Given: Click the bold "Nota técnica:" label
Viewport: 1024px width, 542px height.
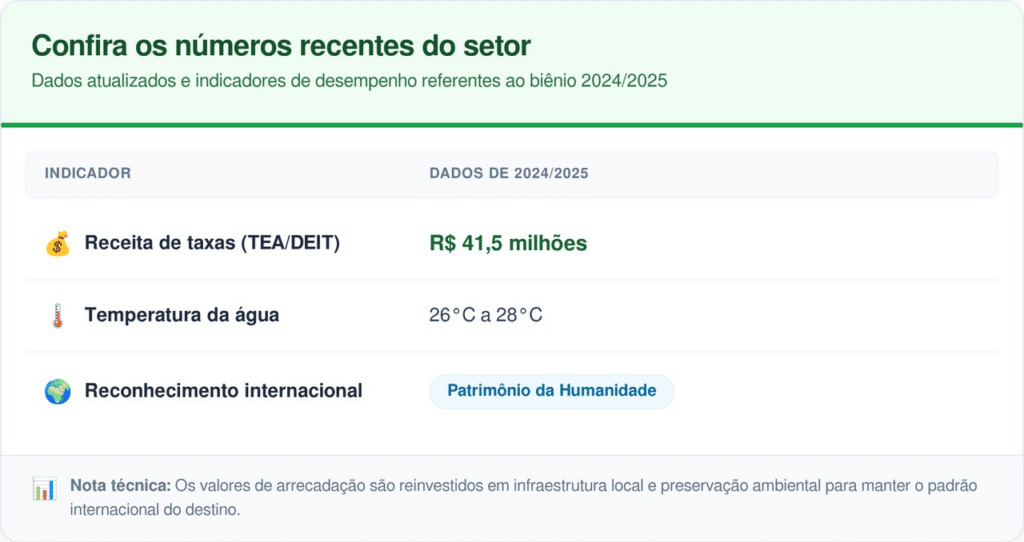Looking at the screenshot, I should tap(120, 486).
